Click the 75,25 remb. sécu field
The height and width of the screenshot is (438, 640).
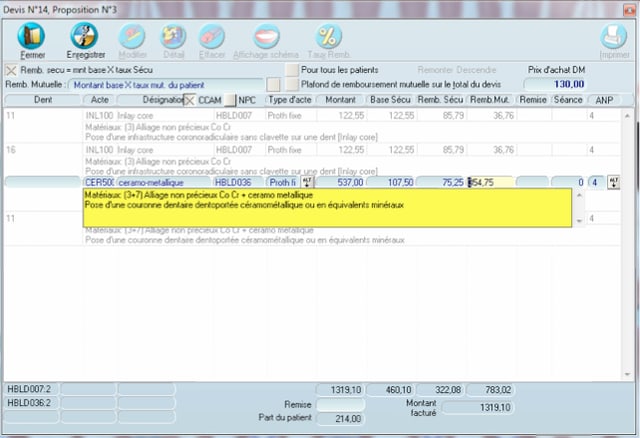[441, 182]
